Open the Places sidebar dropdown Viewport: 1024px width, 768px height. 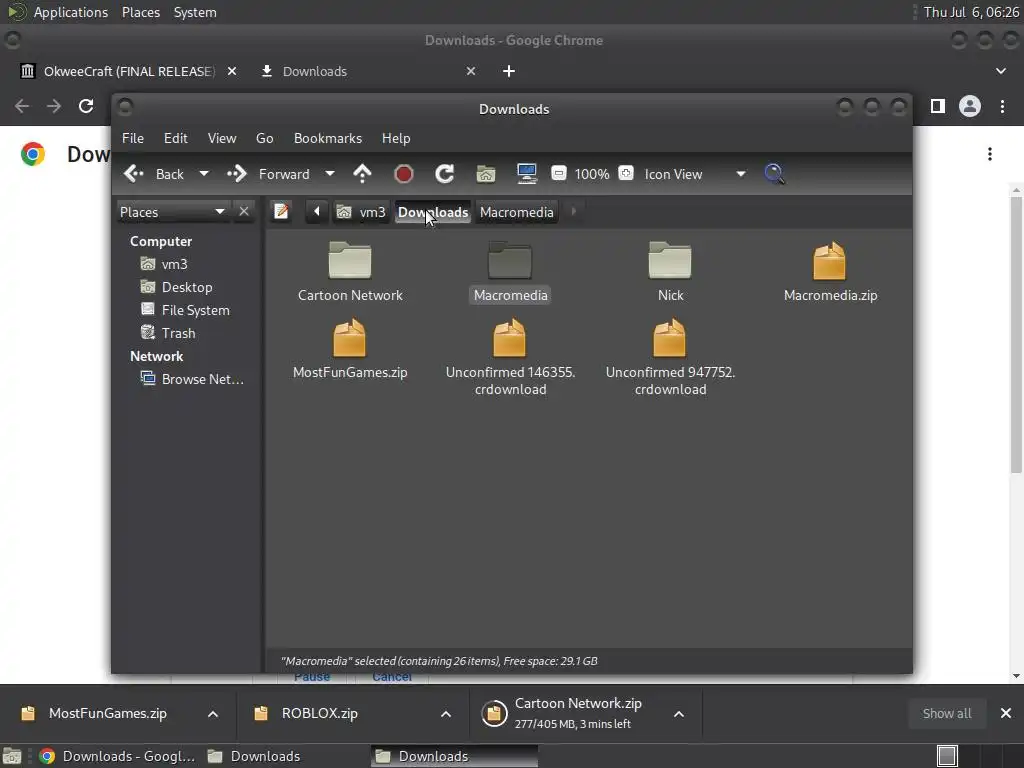tap(172, 212)
